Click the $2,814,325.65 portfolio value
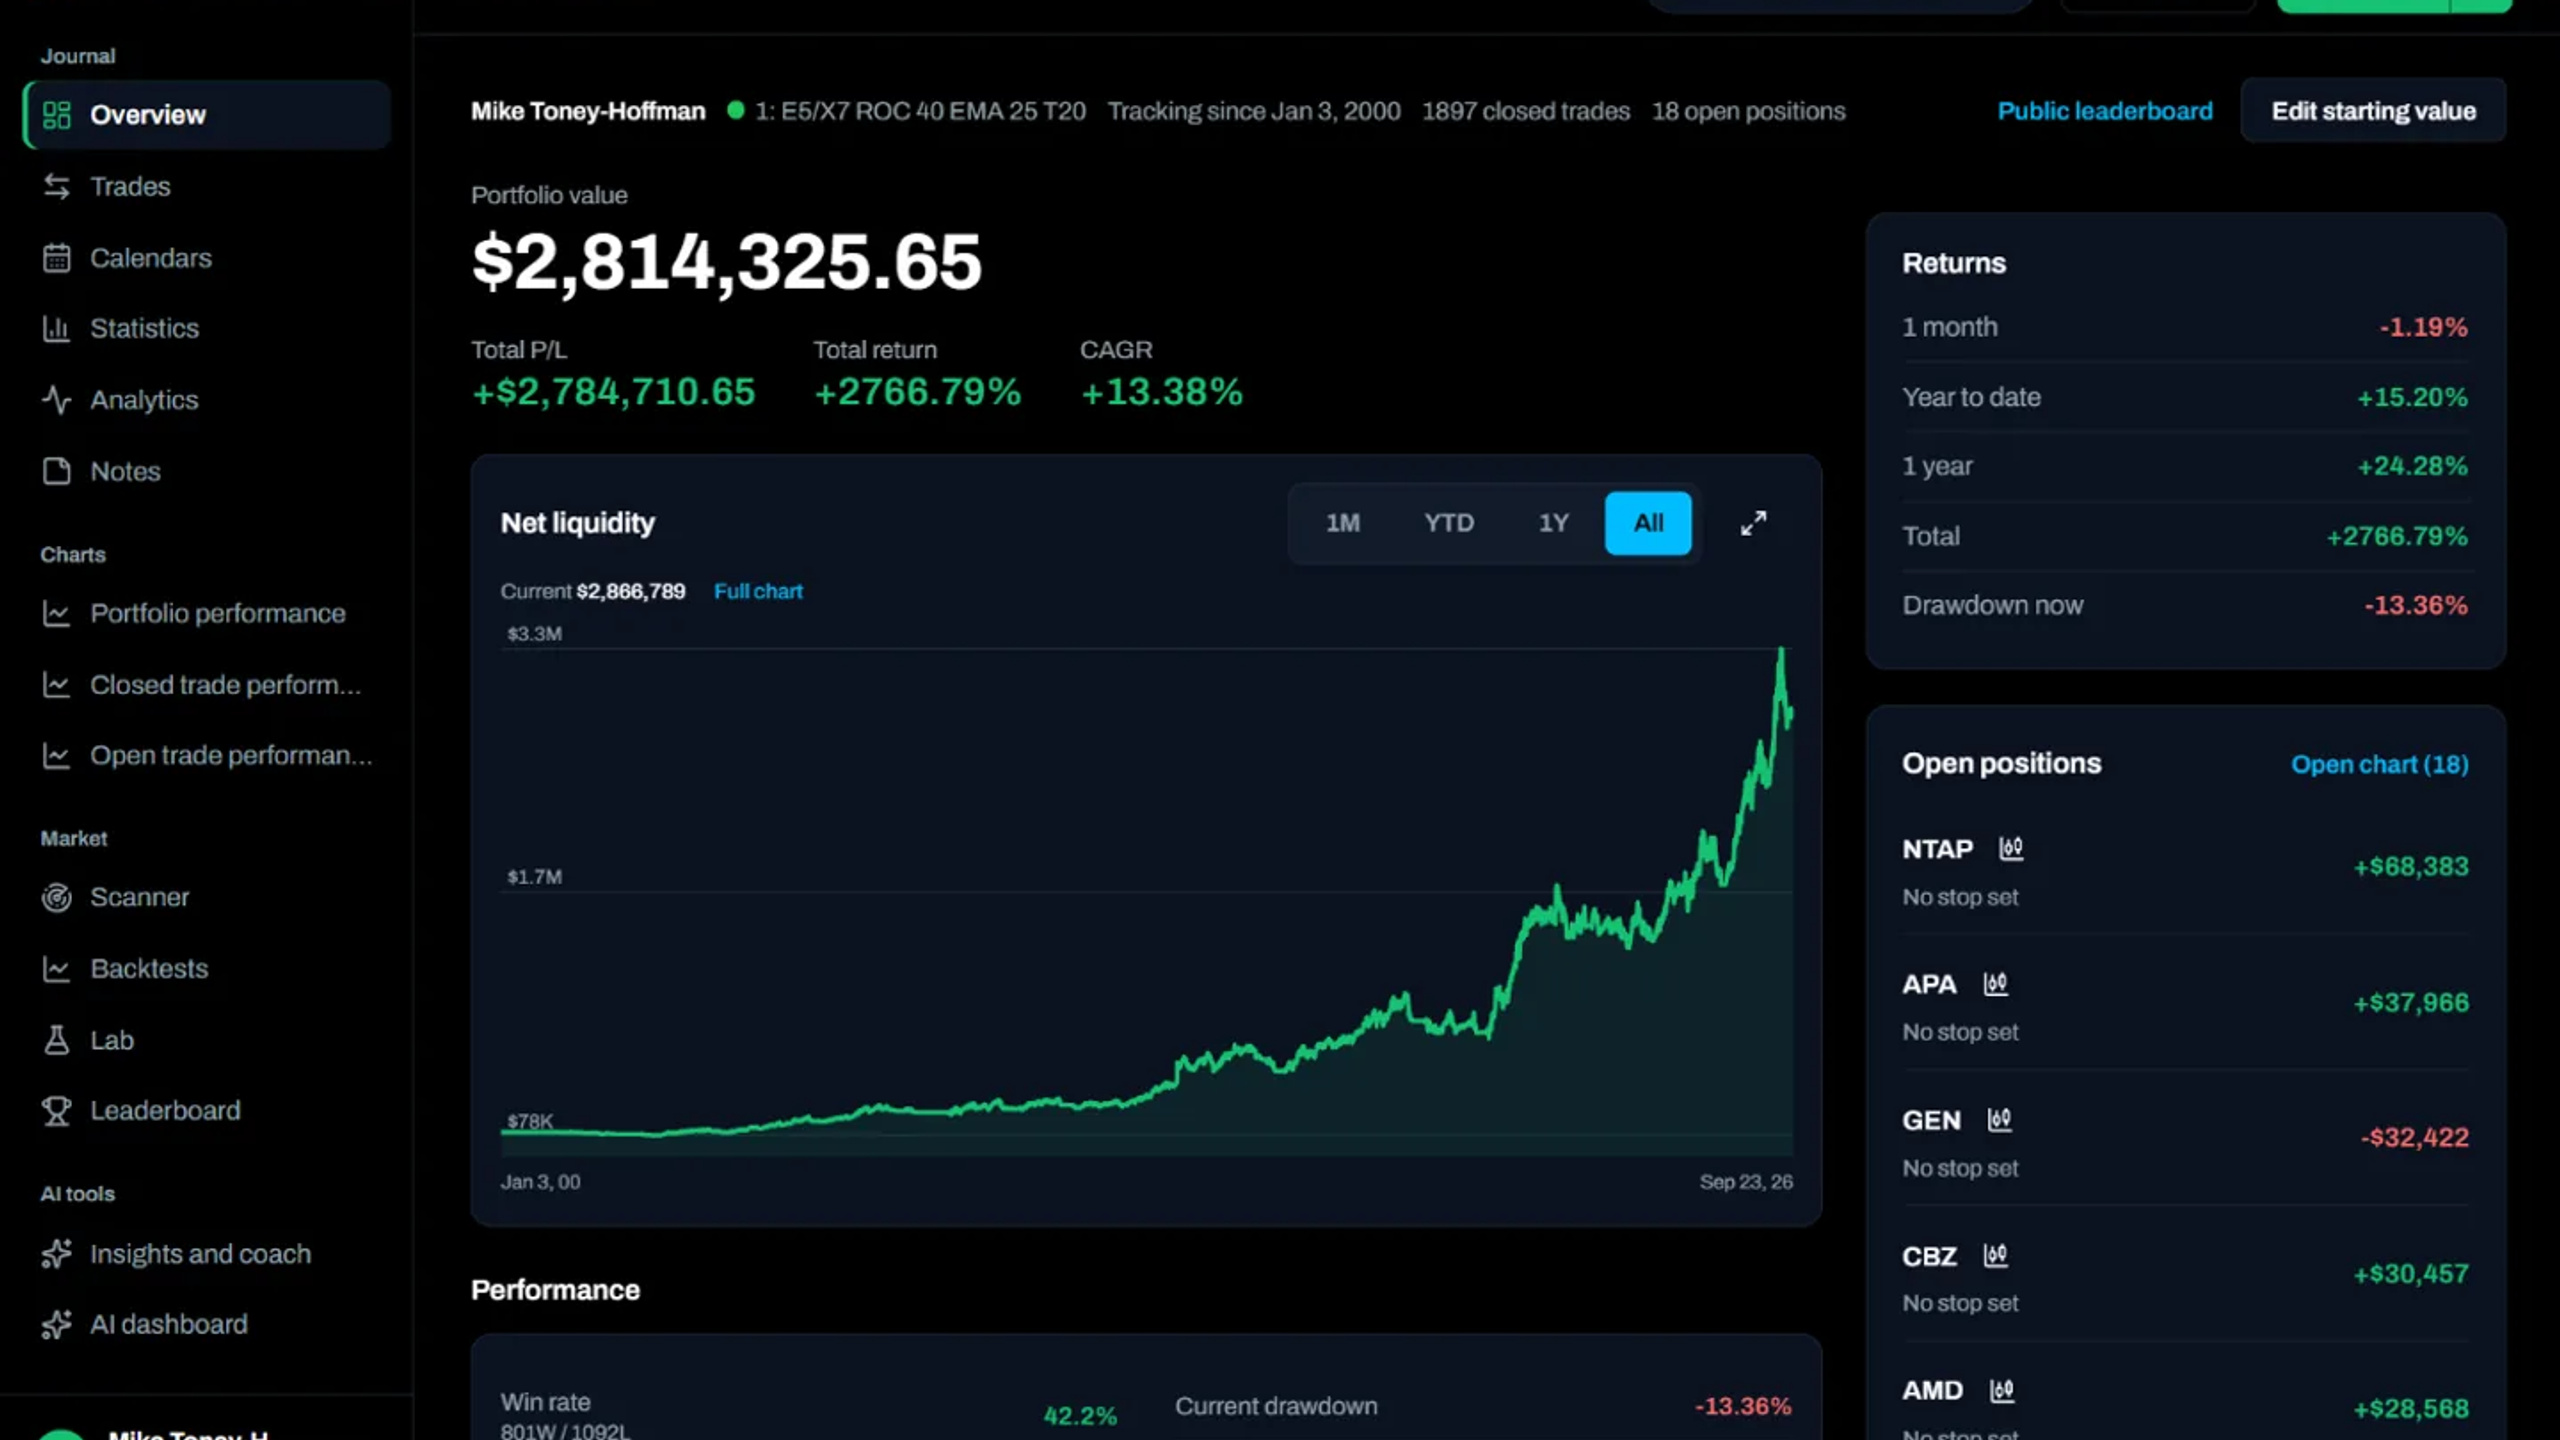Image resolution: width=2560 pixels, height=1440 pixels. point(726,262)
